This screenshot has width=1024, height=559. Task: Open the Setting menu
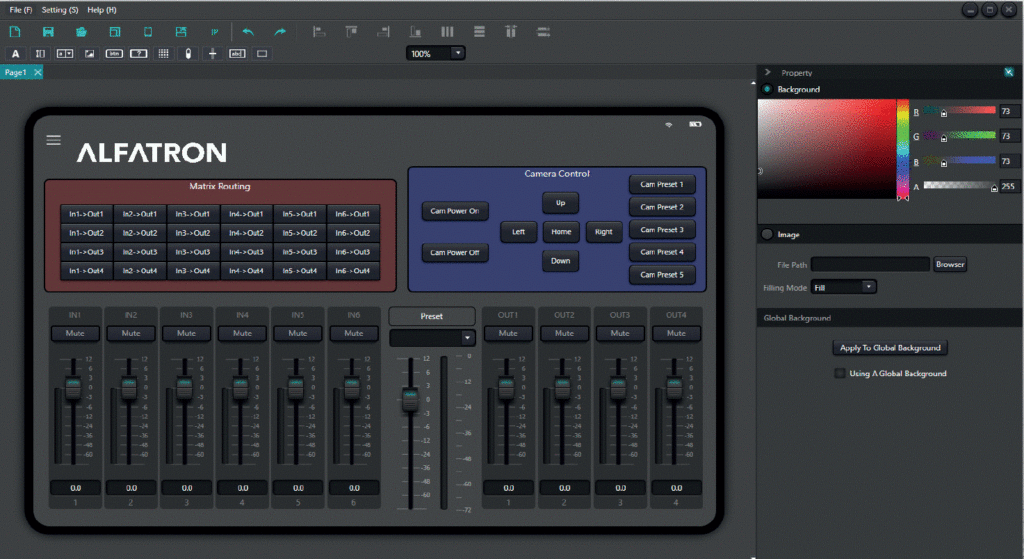pyautogui.click(x=59, y=10)
